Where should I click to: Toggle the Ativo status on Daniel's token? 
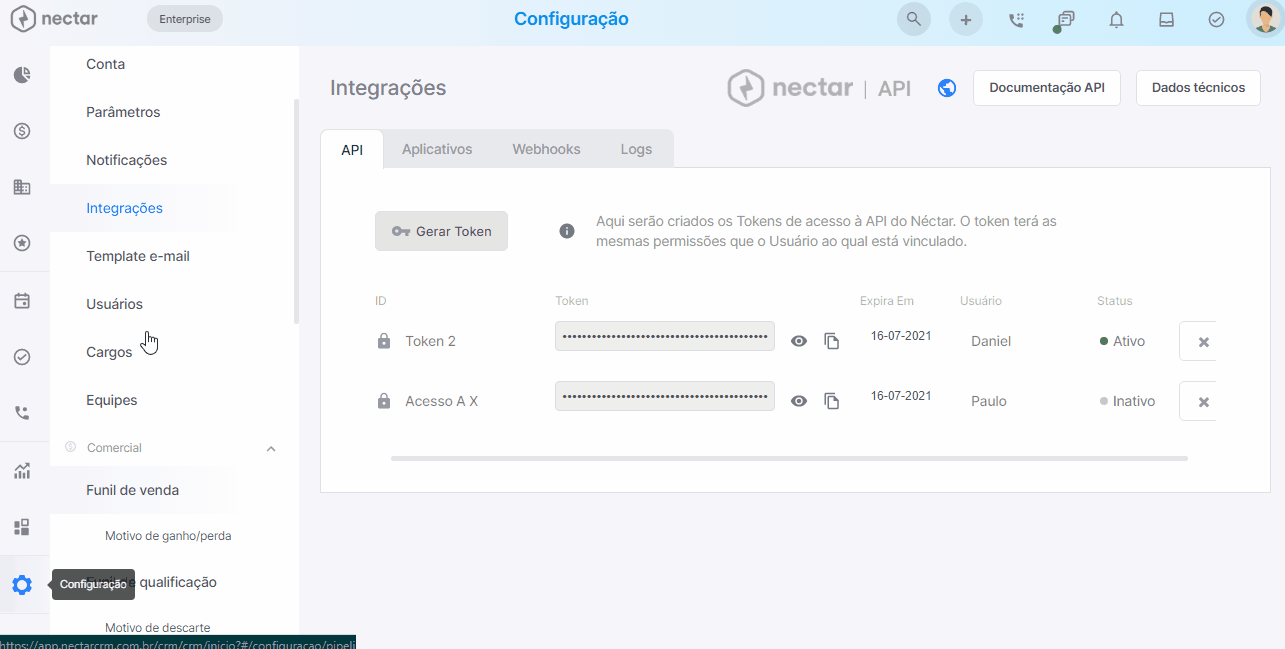pyautogui.click(x=1121, y=341)
